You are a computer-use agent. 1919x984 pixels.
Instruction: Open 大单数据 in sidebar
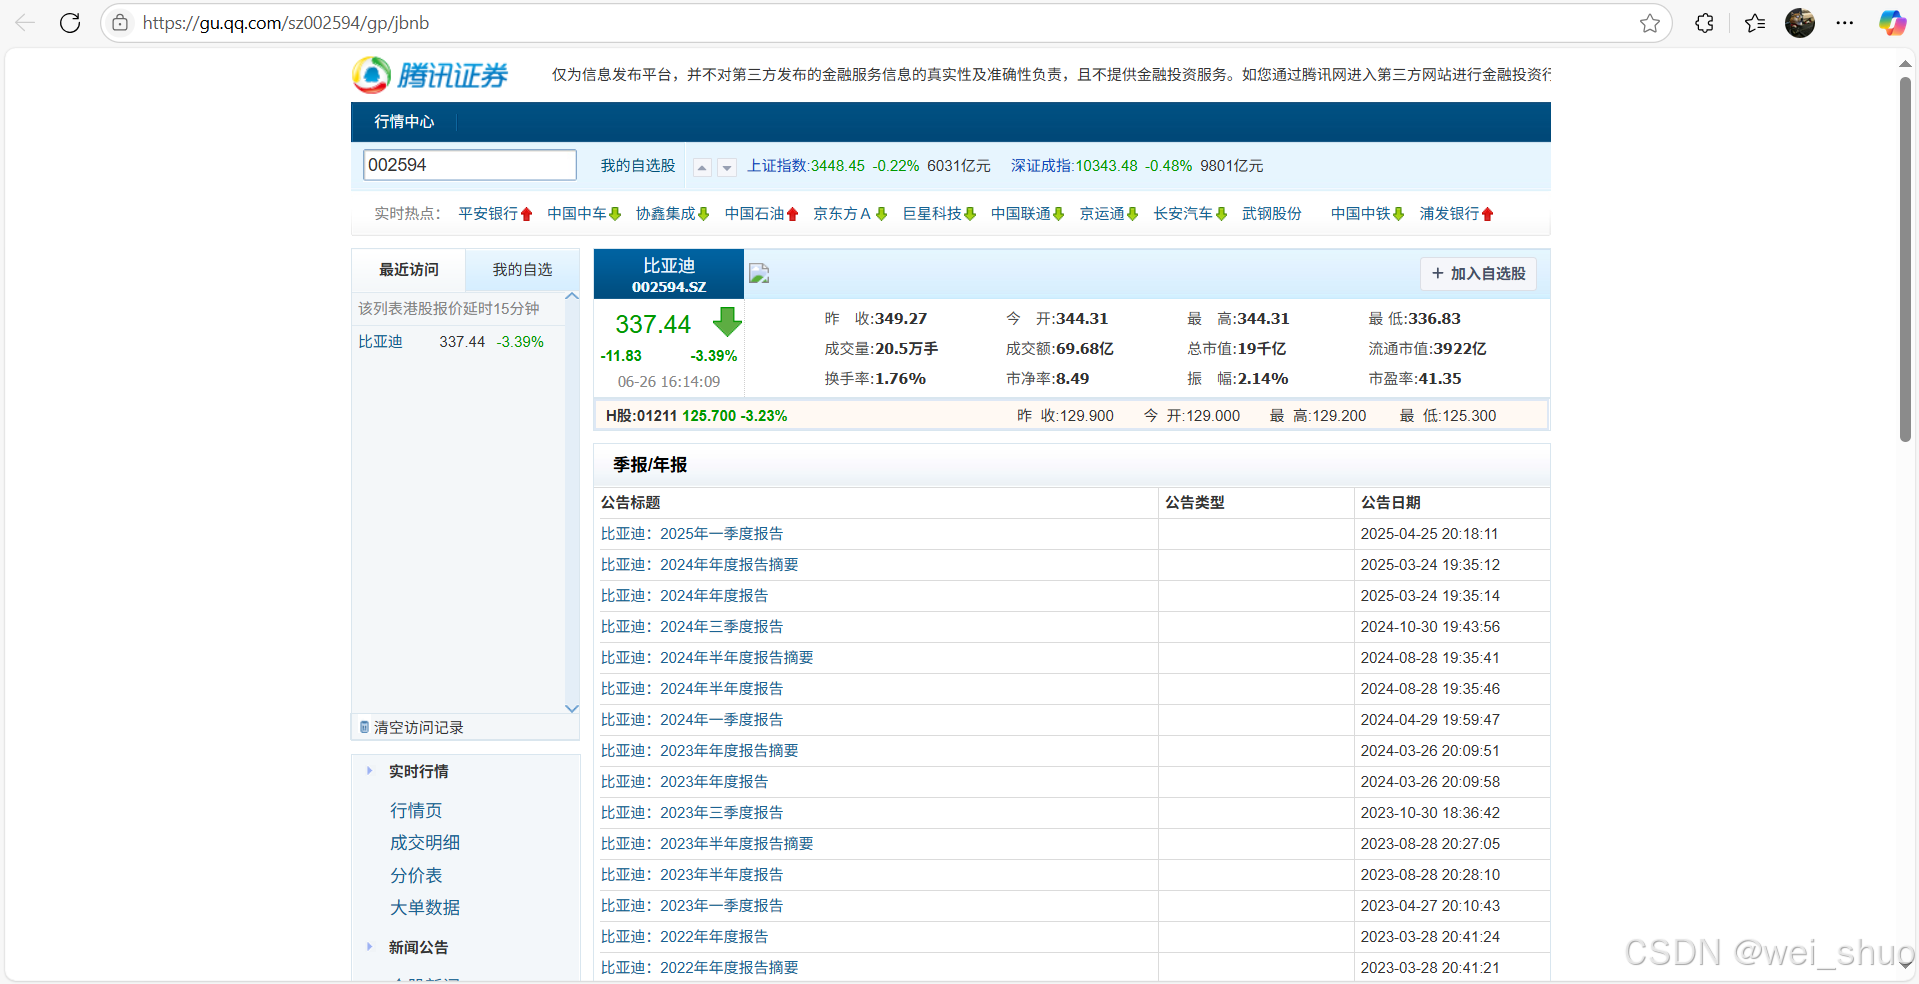coord(425,907)
